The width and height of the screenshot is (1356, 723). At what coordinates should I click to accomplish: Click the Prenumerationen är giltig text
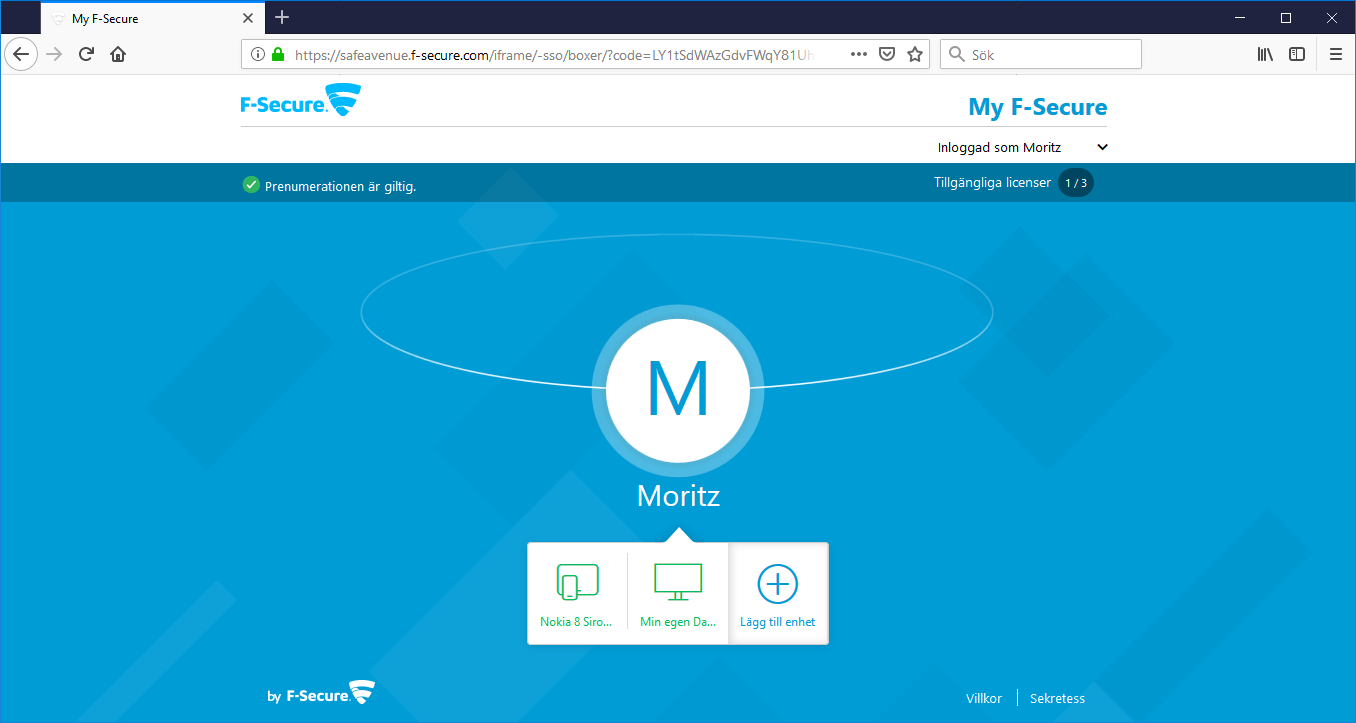[x=340, y=186]
